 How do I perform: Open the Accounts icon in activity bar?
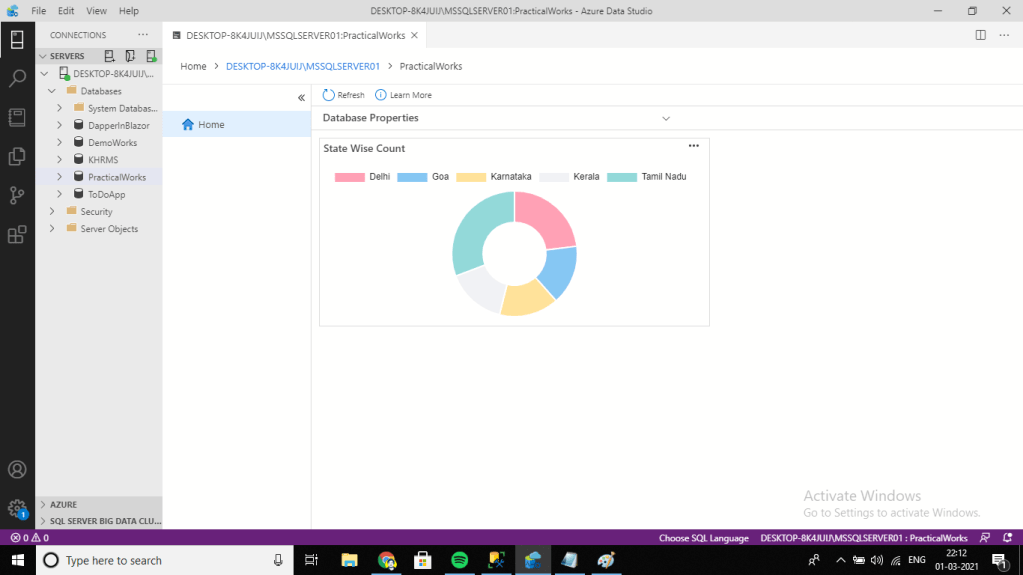(x=17, y=469)
